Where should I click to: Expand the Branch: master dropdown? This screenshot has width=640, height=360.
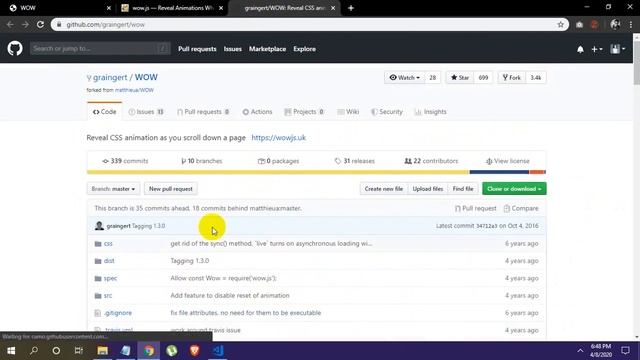coord(113,189)
